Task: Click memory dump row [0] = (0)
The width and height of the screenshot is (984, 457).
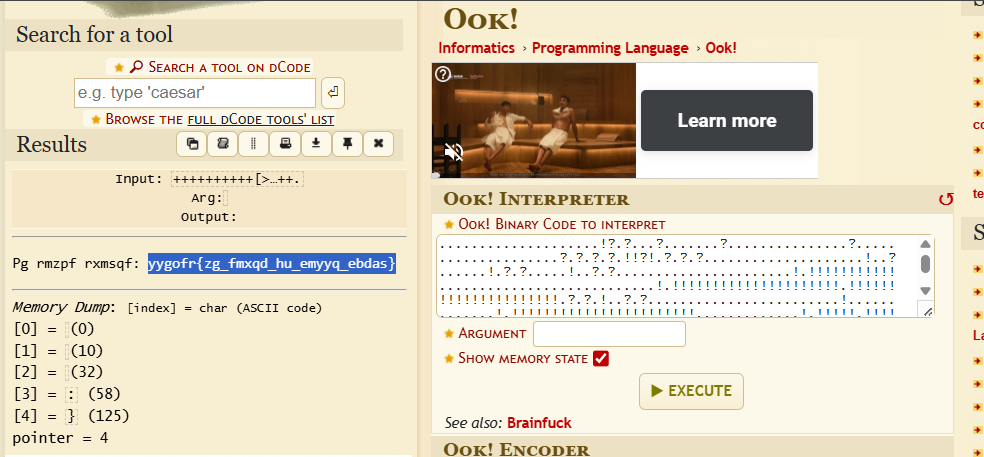Action: (x=53, y=329)
